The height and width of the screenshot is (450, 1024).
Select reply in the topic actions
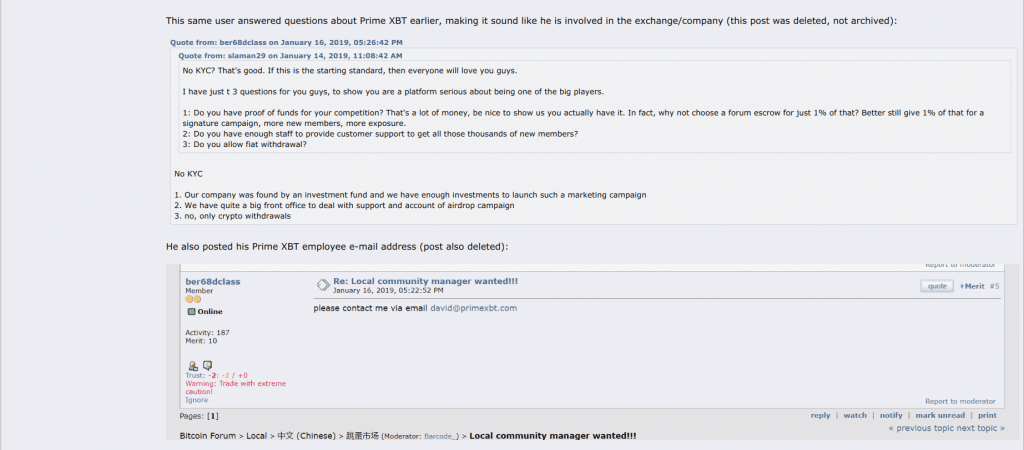click(820, 415)
